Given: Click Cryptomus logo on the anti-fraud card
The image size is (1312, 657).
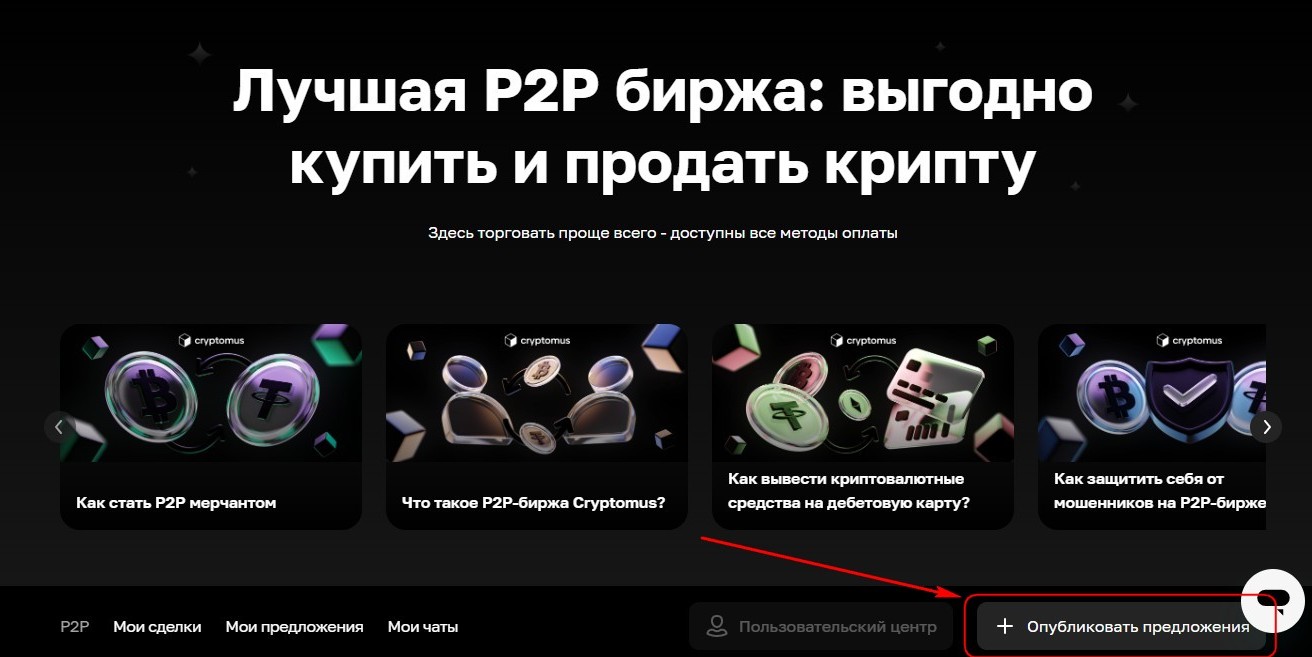Looking at the screenshot, I should pos(1189,340).
